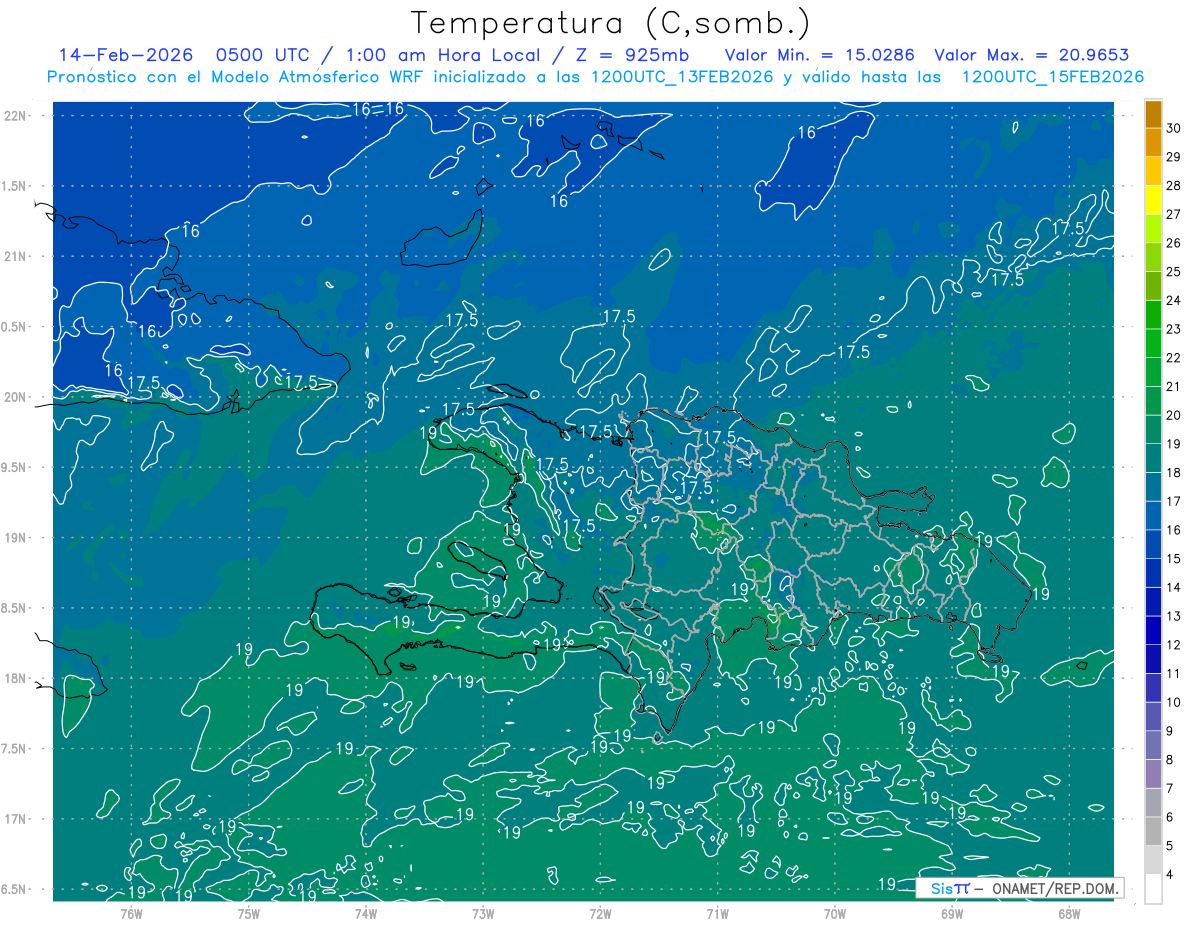Click the "1200UTC_13FEB2026" initialization time

point(682,77)
